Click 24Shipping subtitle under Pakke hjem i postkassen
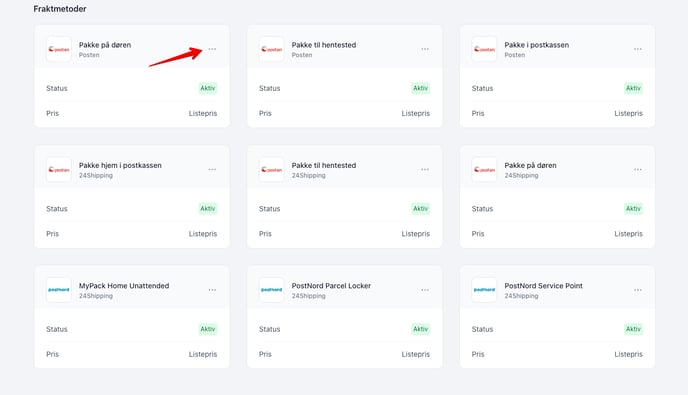This screenshot has height=395, width=688. pos(96,176)
